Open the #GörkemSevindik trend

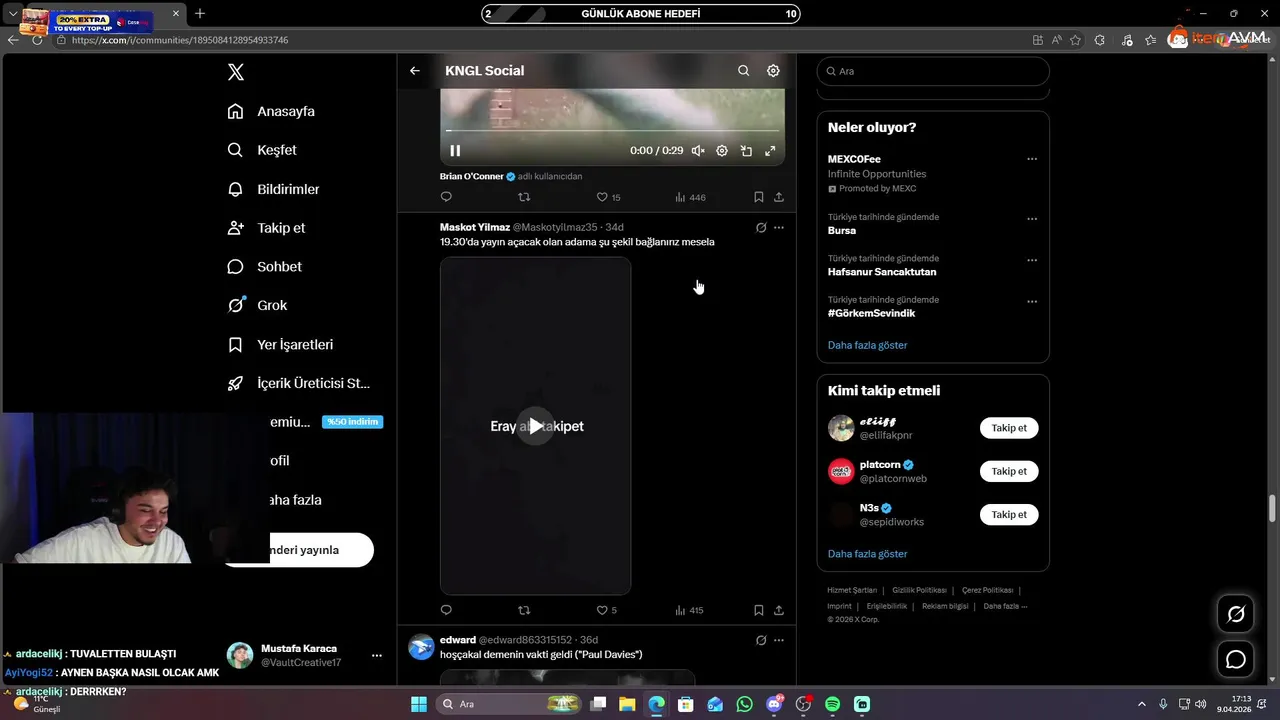coord(871,313)
